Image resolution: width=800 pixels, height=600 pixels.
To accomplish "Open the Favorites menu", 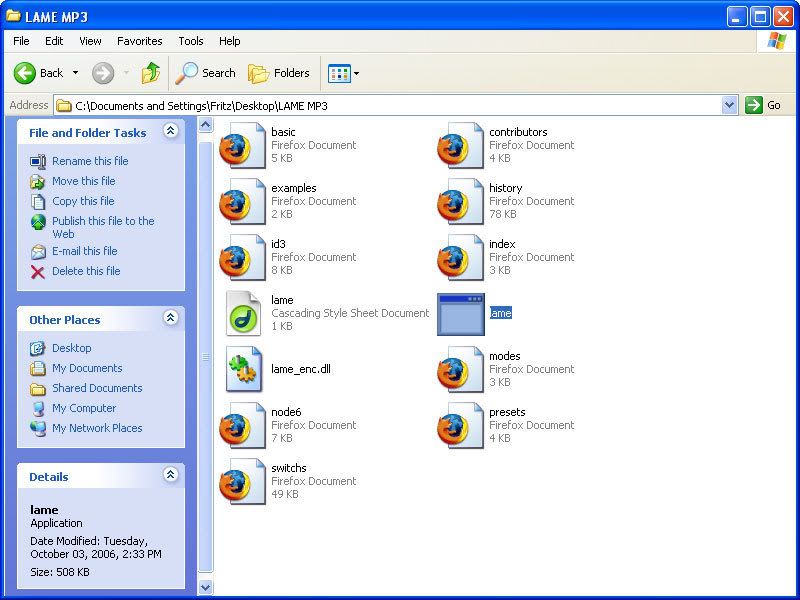I will [139, 41].
